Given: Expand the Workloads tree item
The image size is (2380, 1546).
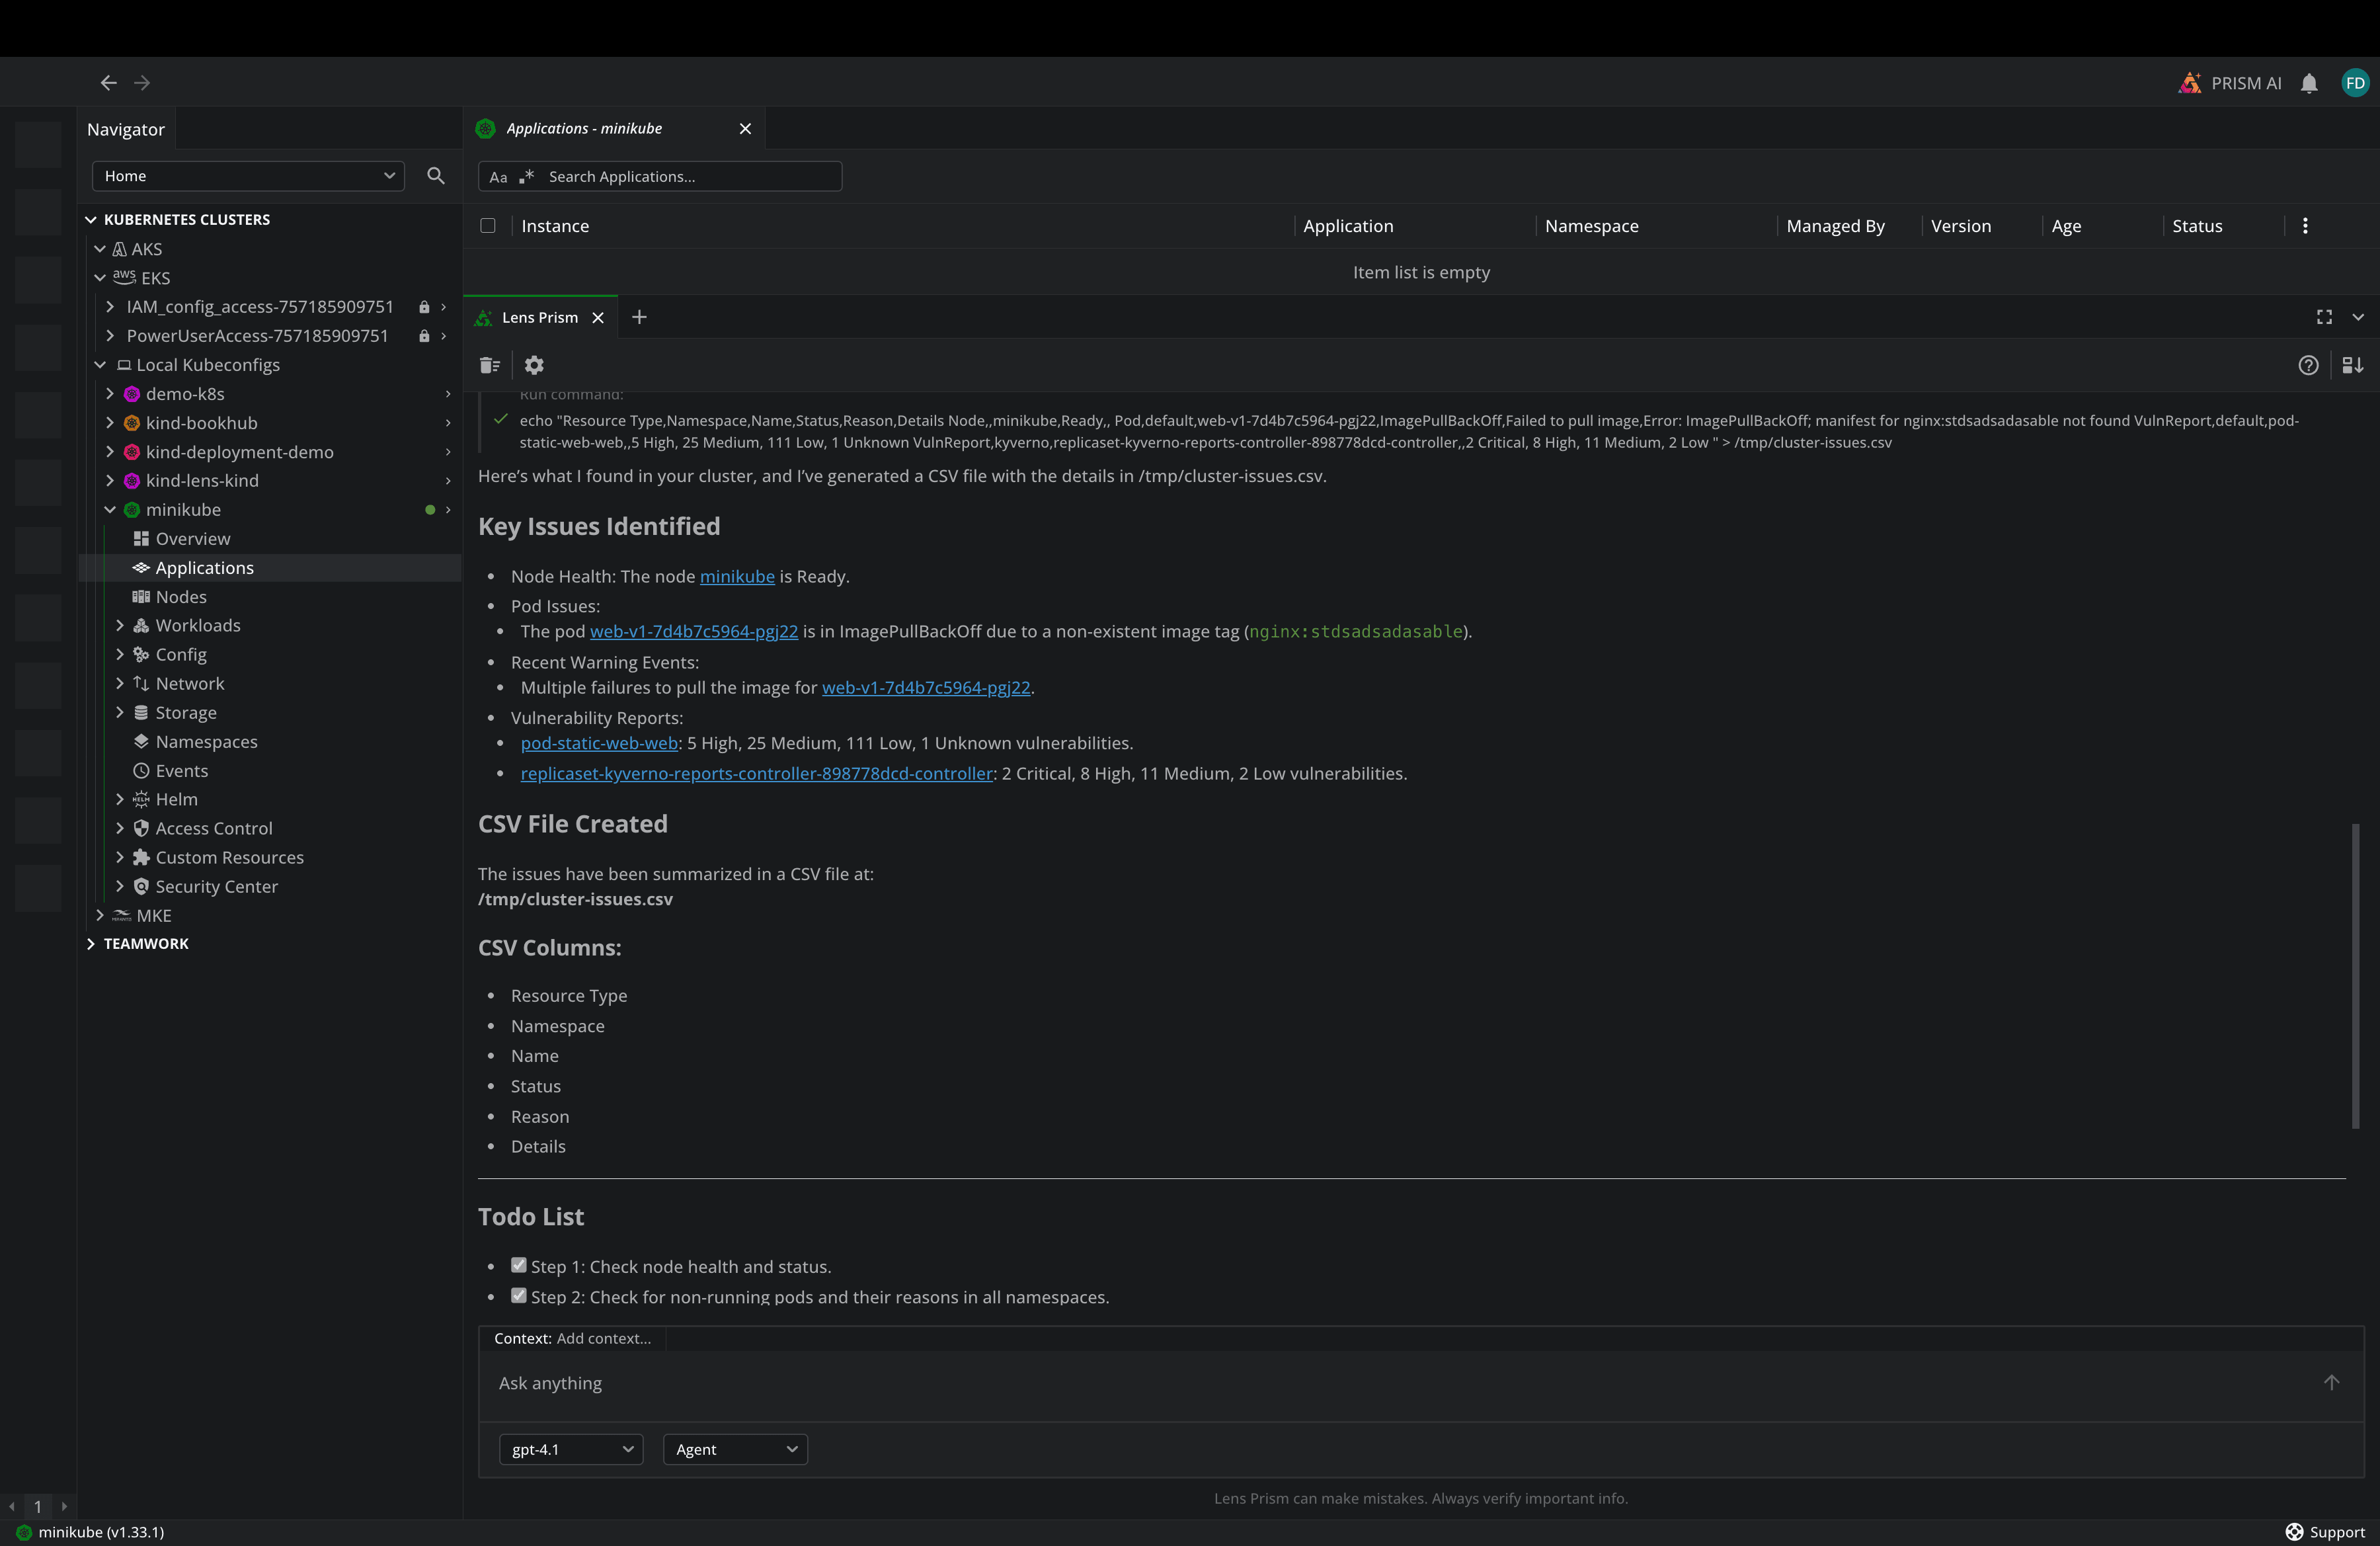Looking at the screenshot, I should tap(120, 625).
